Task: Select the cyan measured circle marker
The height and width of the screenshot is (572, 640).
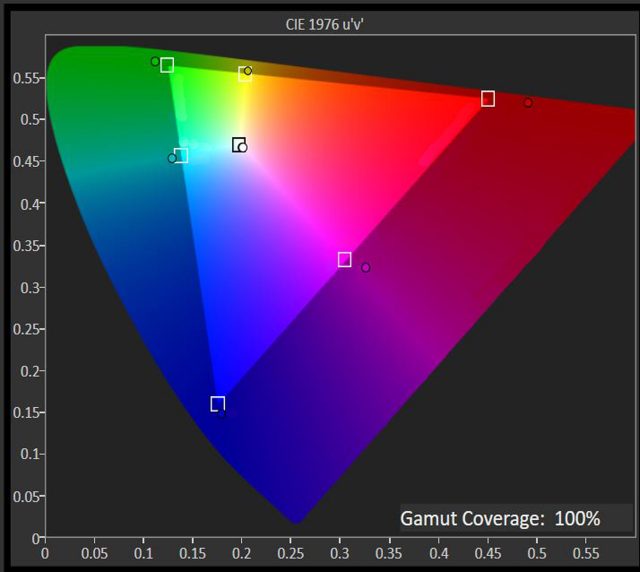Action: click(x=172, y=158)
